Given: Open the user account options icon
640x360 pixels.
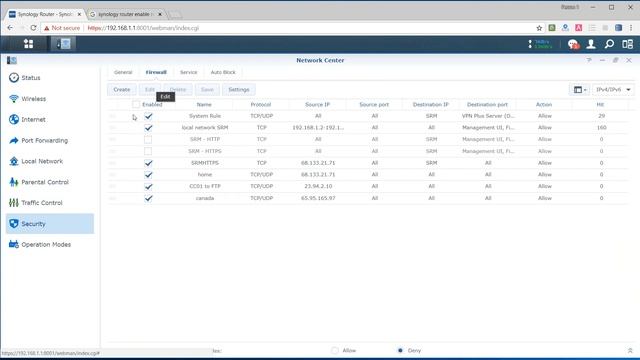Looking at the screenshot, I should pos(591,44).
